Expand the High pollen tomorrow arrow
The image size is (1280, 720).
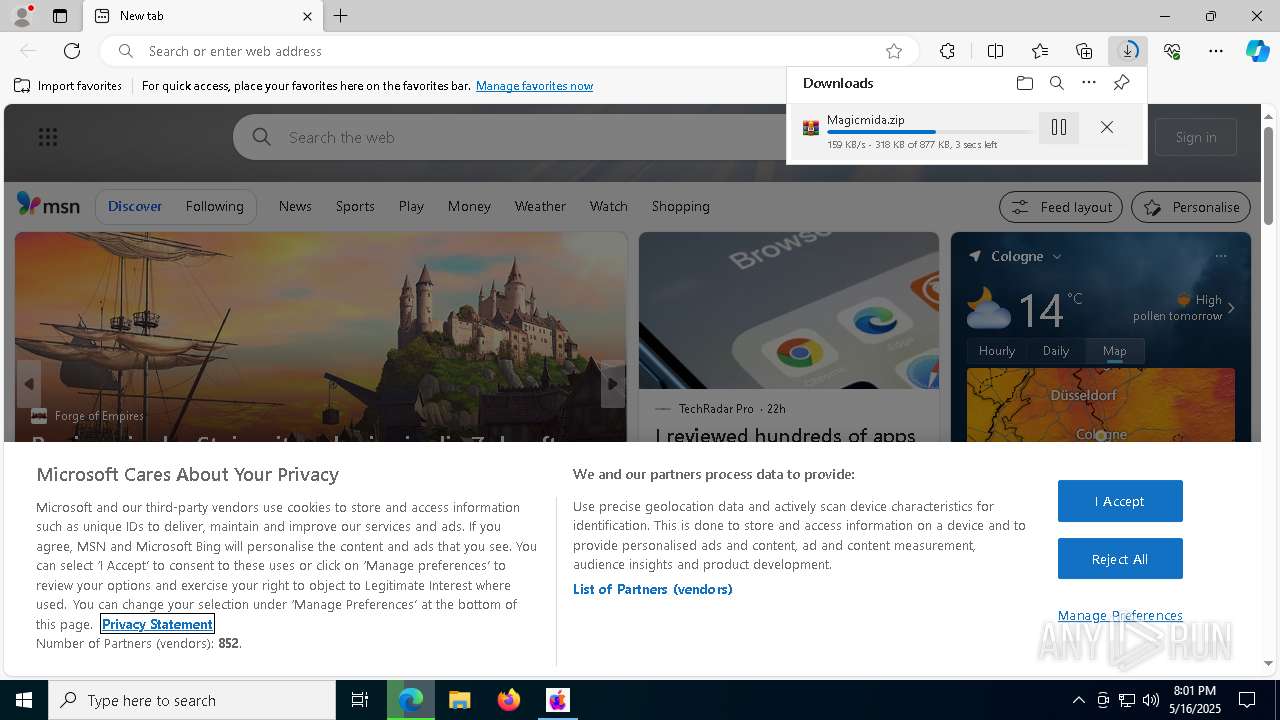tap(1231, 308)
